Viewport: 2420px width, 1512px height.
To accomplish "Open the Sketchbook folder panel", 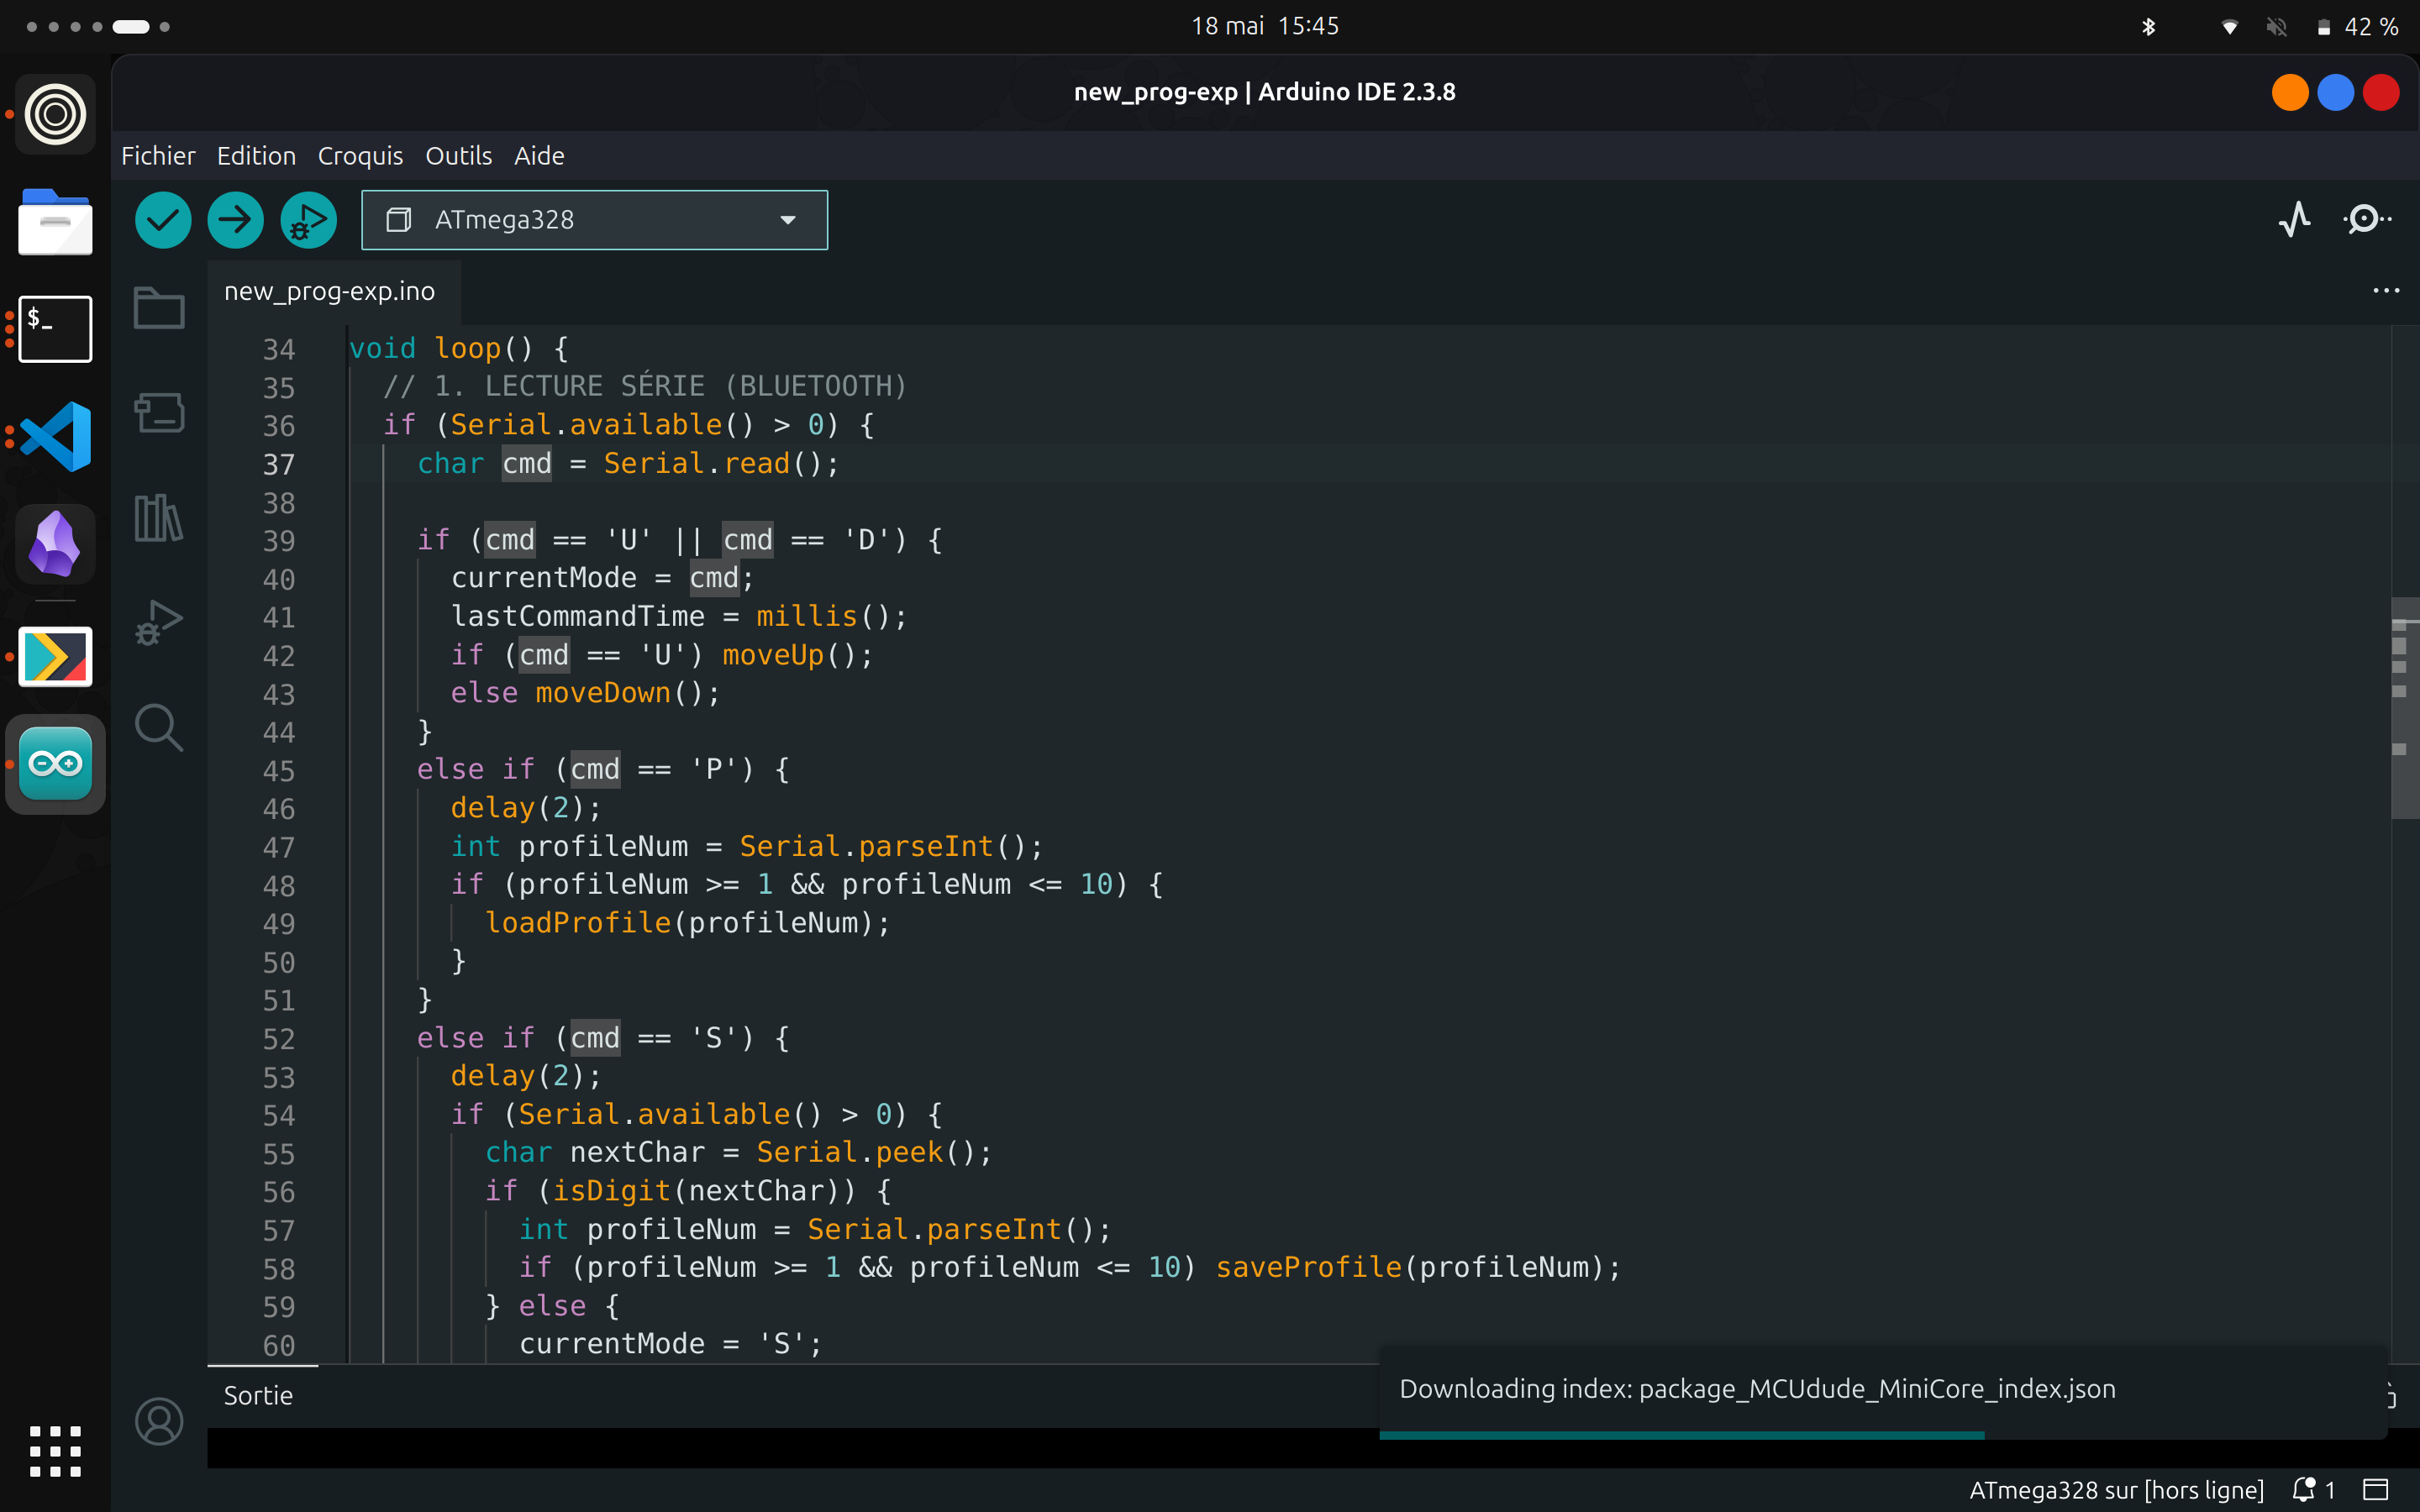I will 159,308.
